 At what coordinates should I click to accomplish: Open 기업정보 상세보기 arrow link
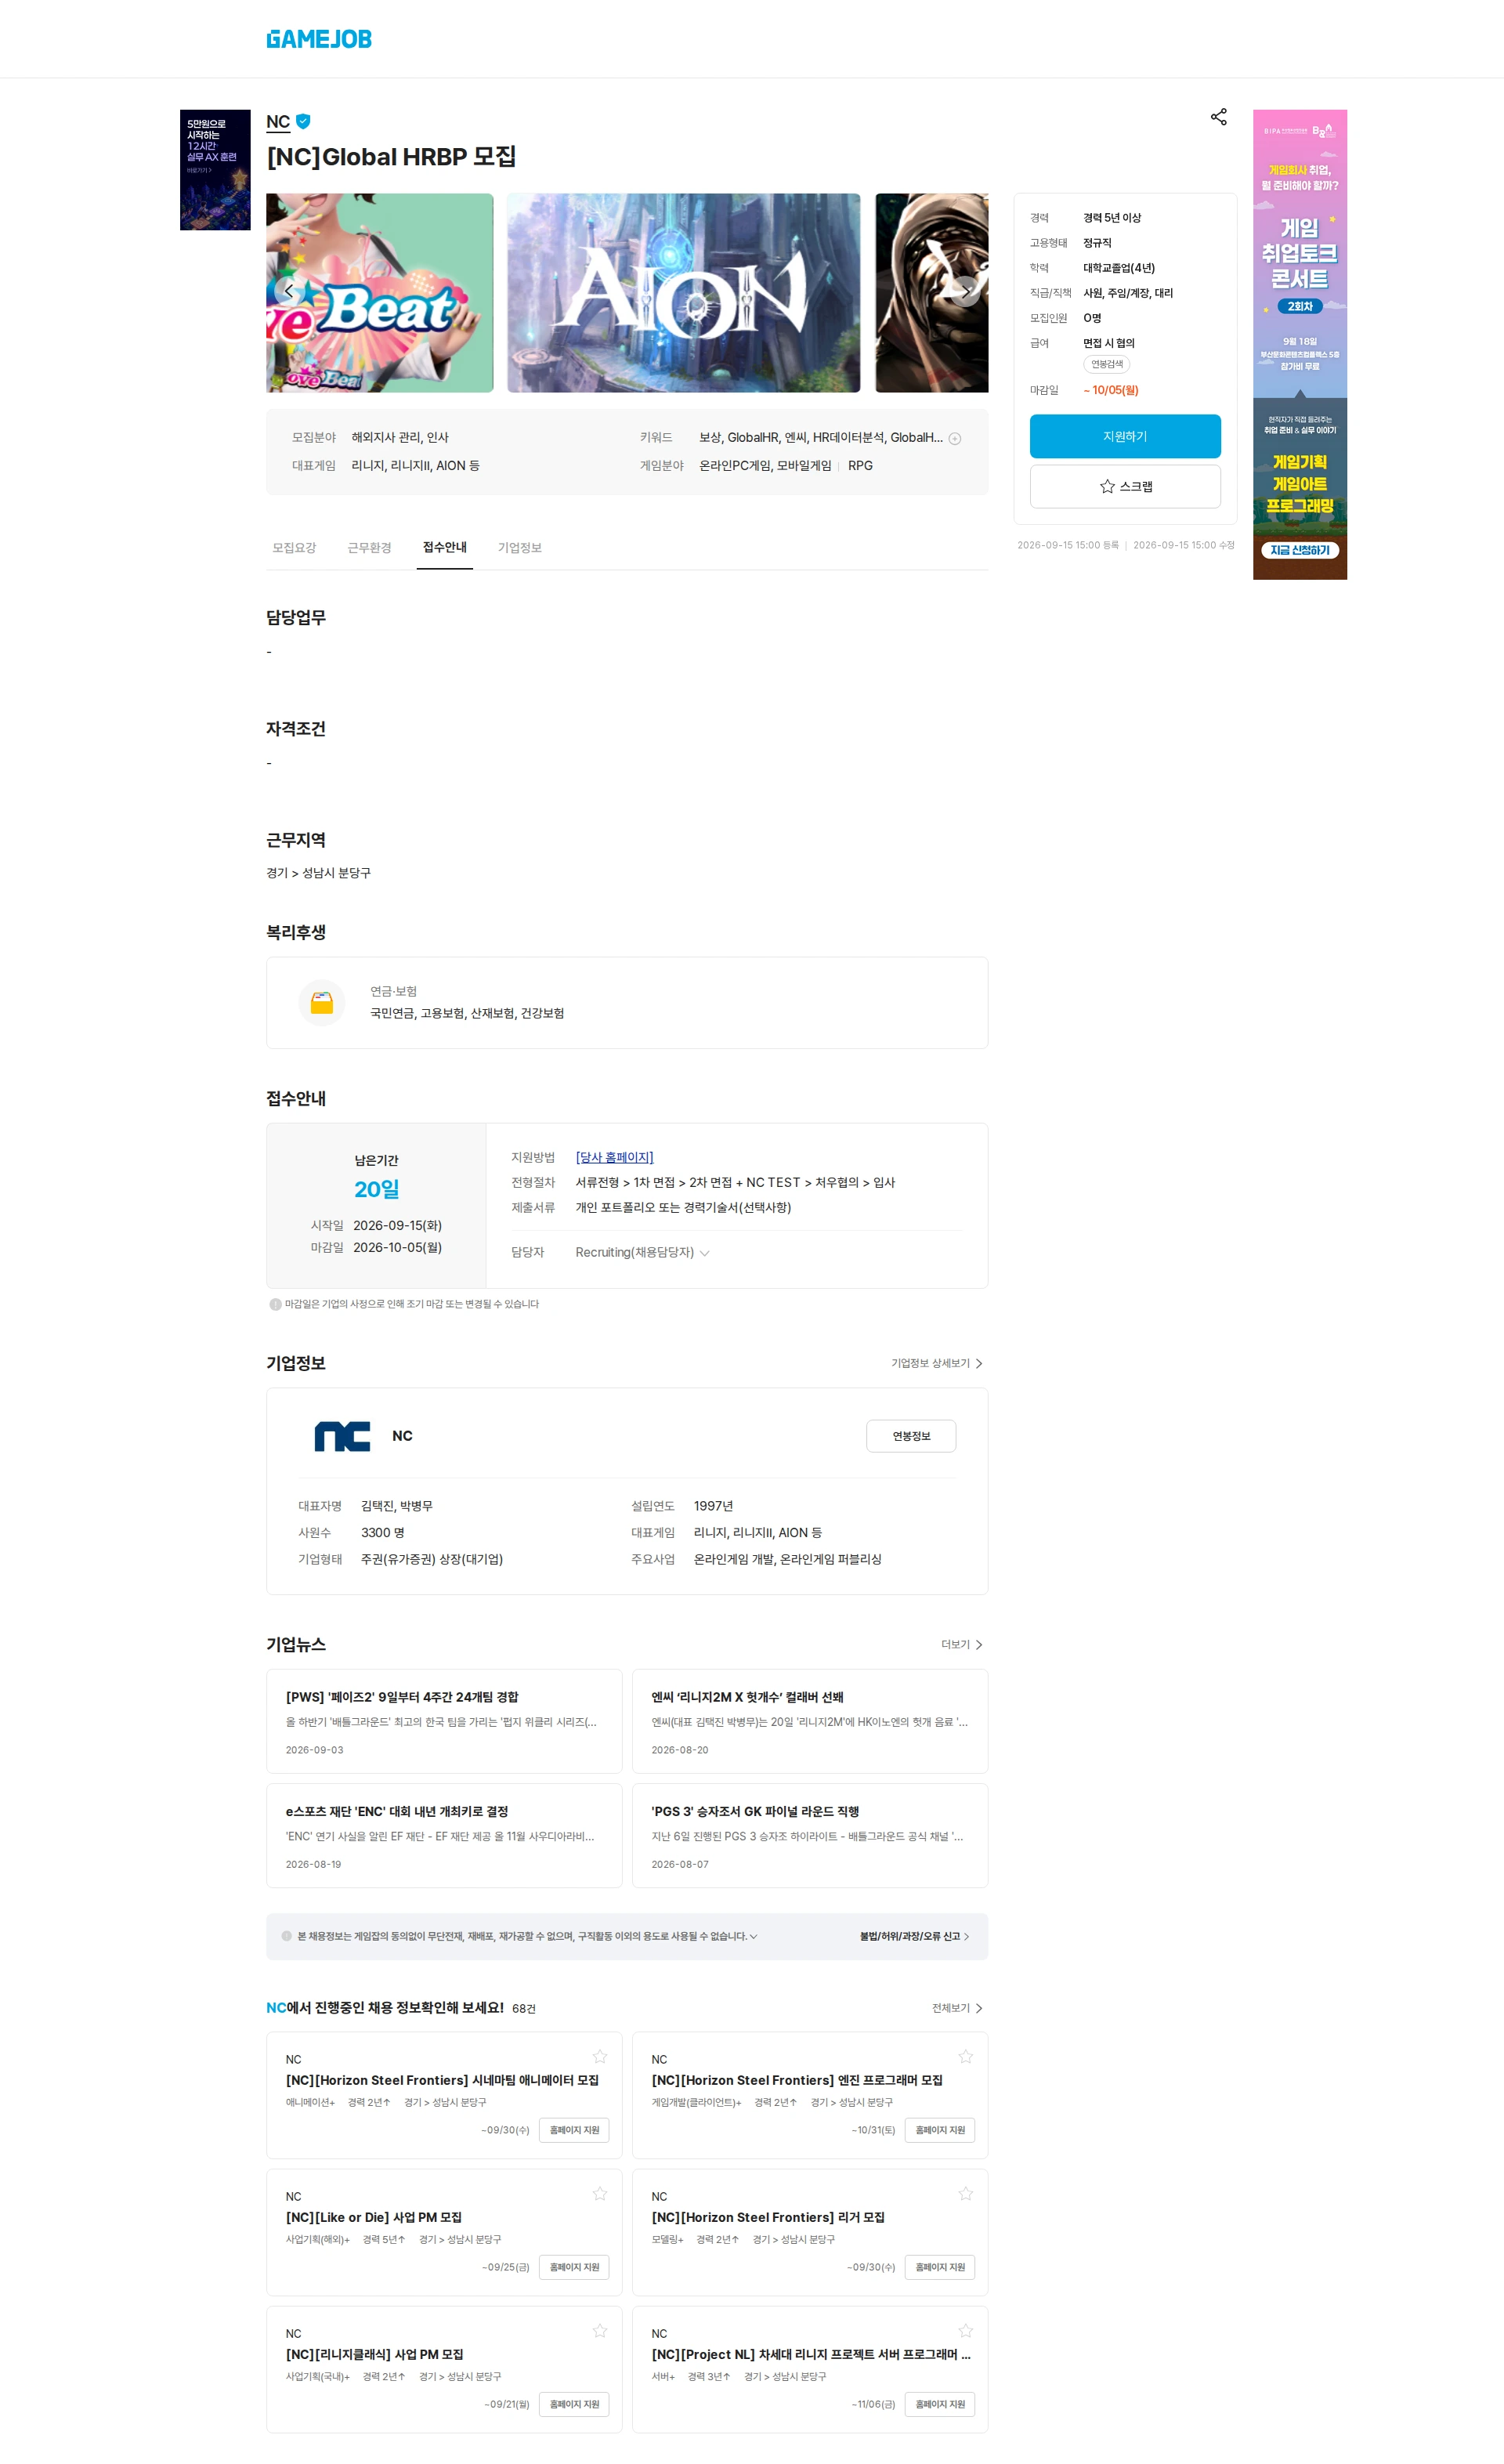pos(937,1363)
